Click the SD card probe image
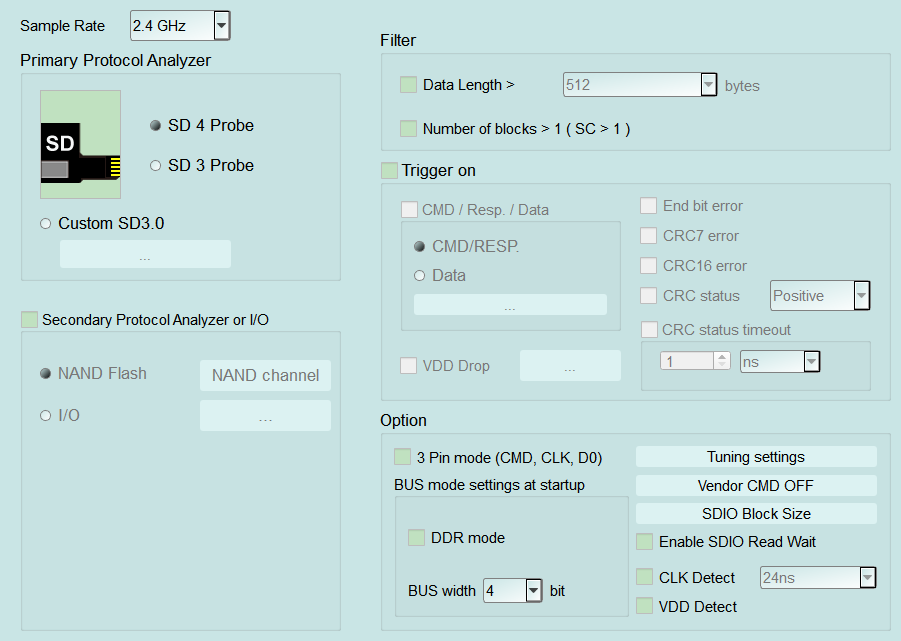 pos(80,144)
